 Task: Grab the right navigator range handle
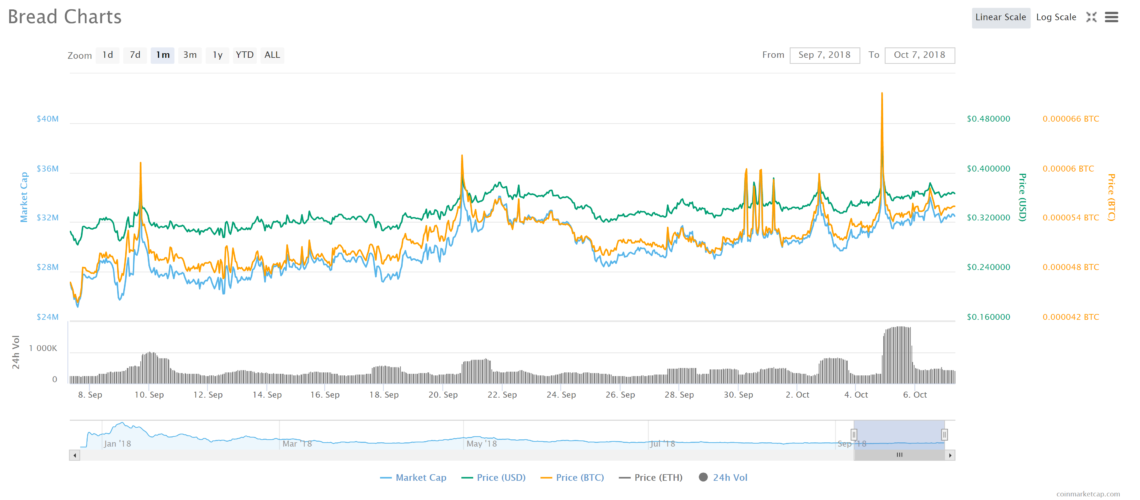coord(944,435)
